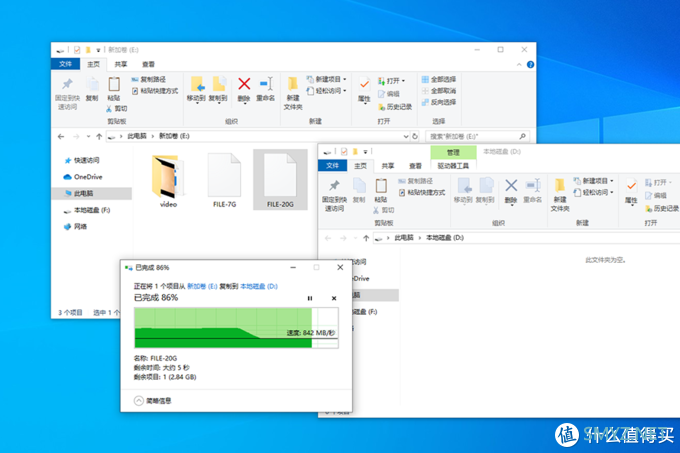Click New folder (新建文件夹) in E: window
The width and height of the screenshot is (680, 453).
[x=293, y=93]
